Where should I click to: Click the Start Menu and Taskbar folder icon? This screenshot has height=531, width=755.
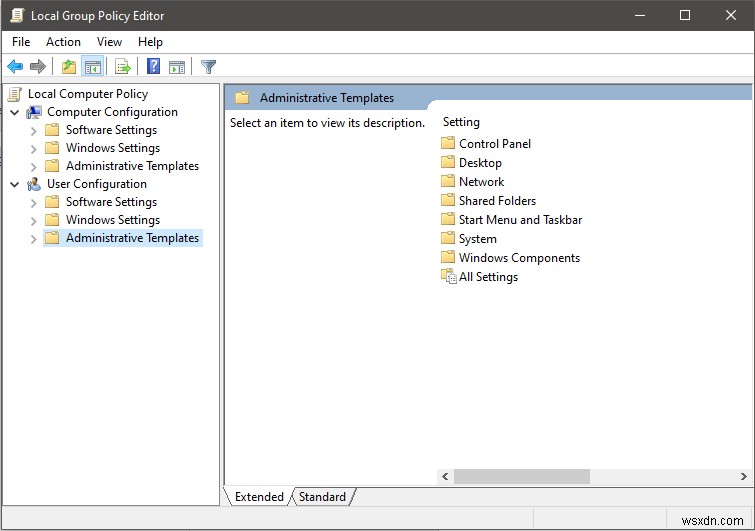coord(448,220)
